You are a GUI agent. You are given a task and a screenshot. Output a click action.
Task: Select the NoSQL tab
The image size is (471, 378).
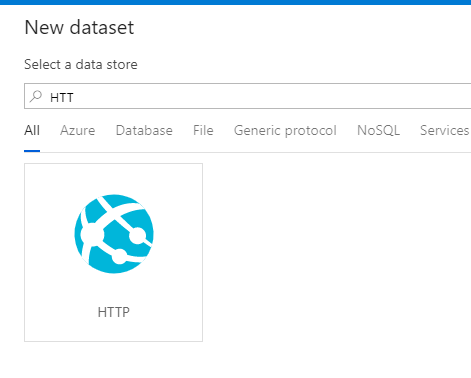pos(378,130)
